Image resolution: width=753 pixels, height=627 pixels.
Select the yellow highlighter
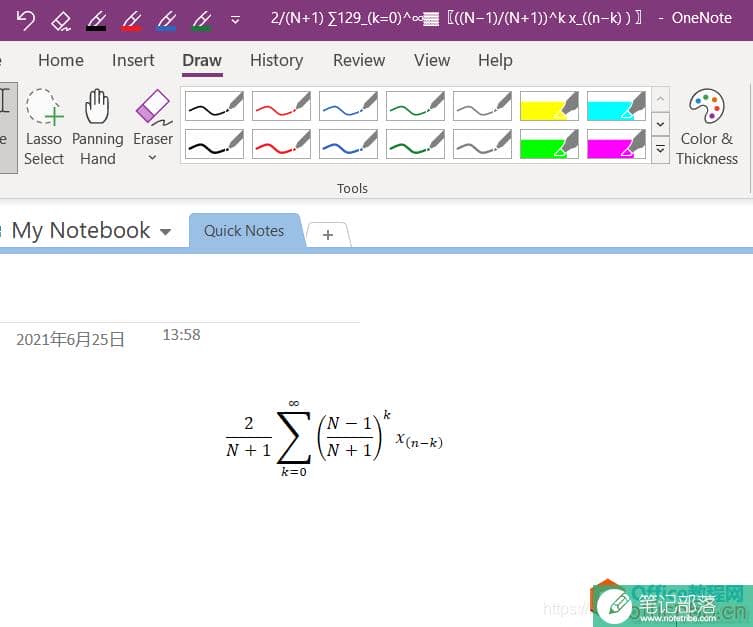point(549,106)
